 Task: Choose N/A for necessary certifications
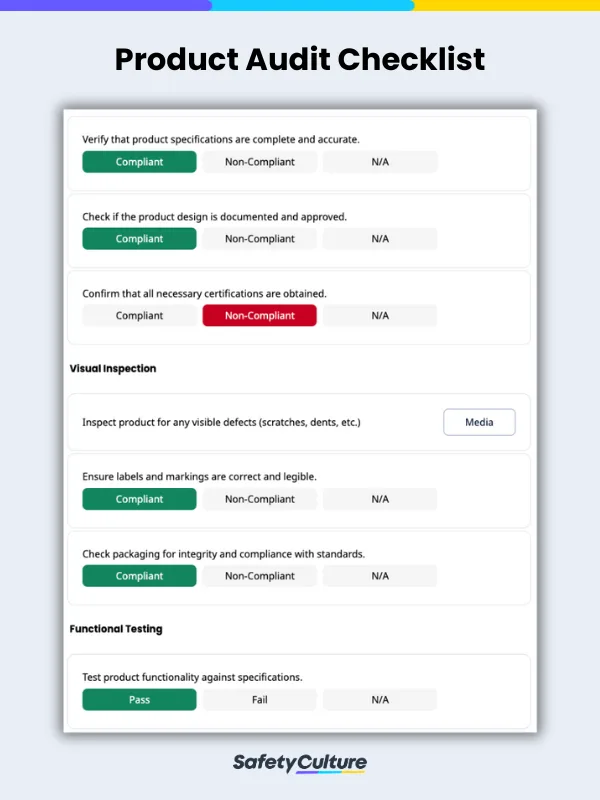coord(380,316)
